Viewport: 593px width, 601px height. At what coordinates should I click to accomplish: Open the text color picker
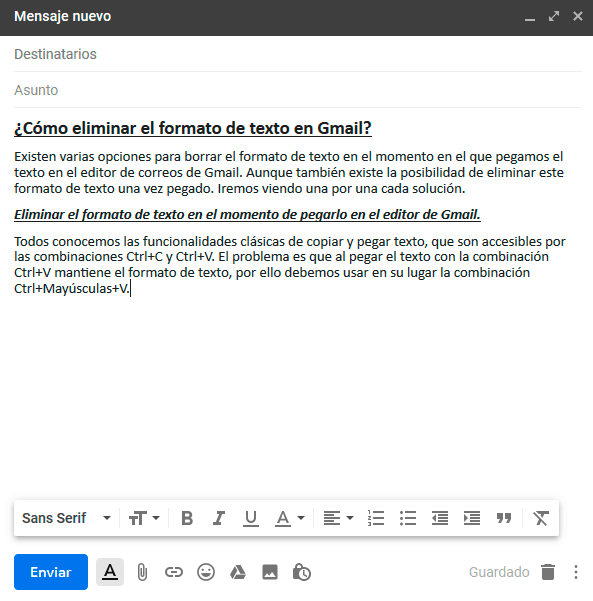pyautogui.click(x=289, y=518)
